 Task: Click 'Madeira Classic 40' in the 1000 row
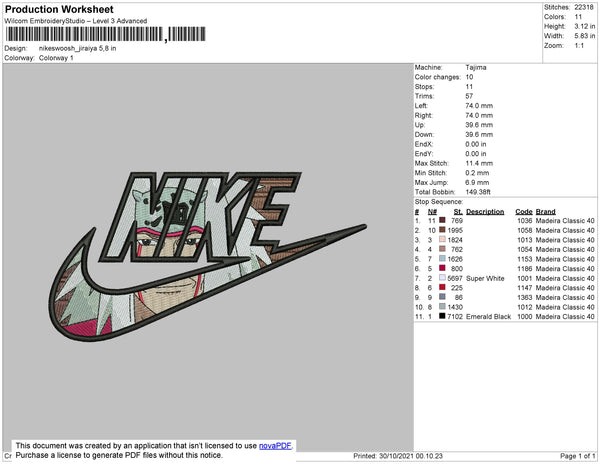point(565,316)
